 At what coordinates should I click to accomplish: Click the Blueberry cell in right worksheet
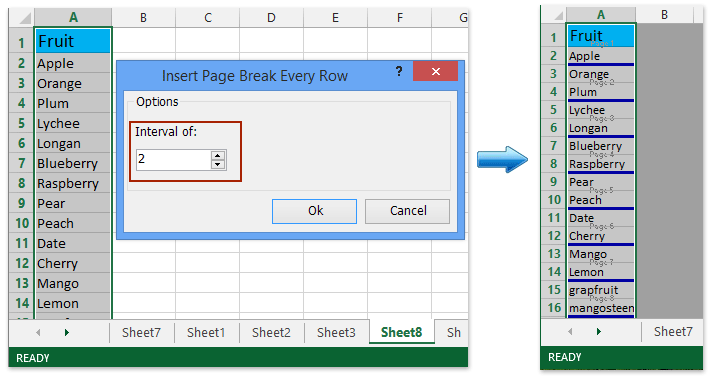coord(601,146)
